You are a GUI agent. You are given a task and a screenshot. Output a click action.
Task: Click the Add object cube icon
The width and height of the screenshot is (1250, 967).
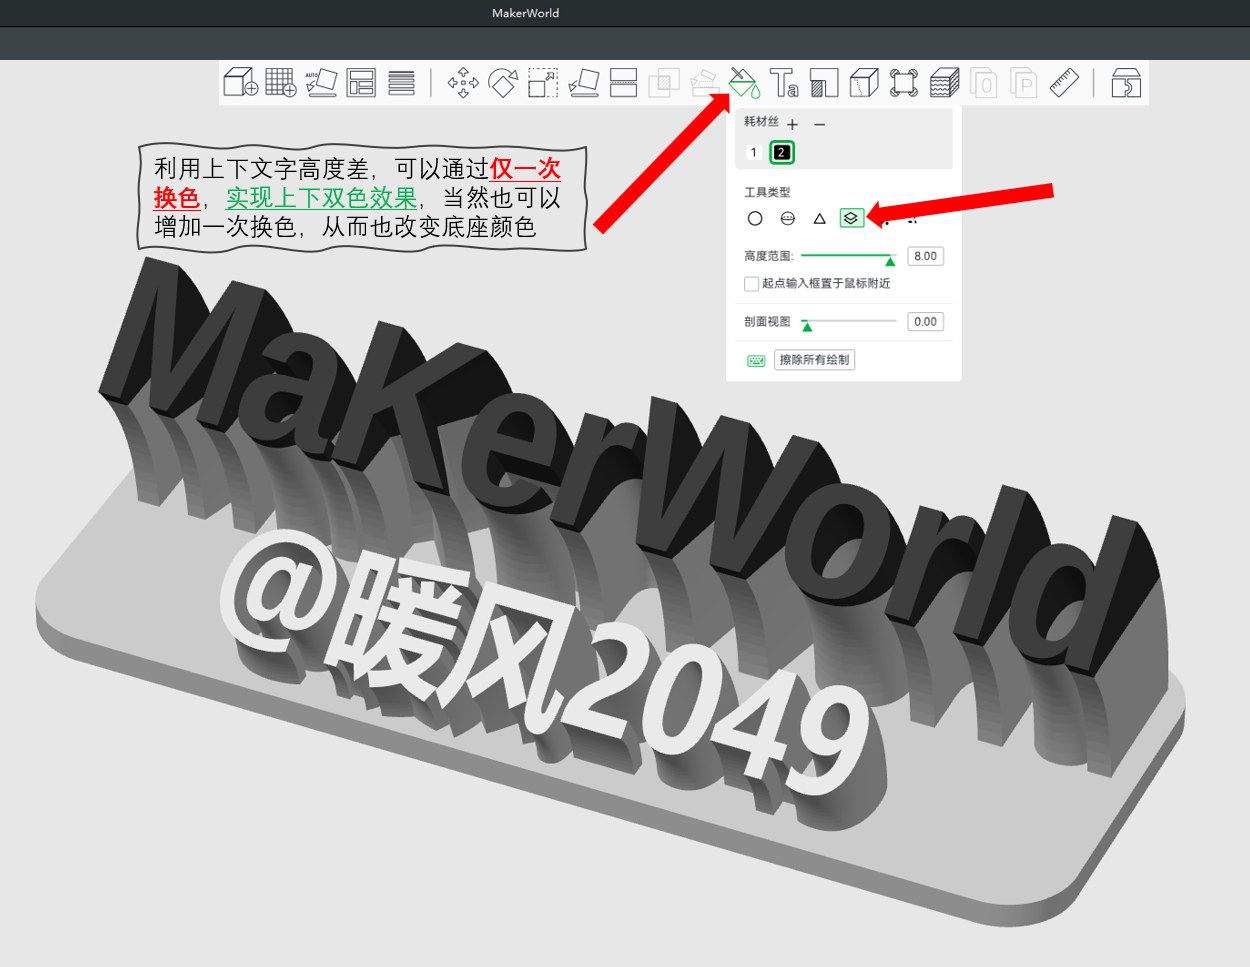pos(241,82)
